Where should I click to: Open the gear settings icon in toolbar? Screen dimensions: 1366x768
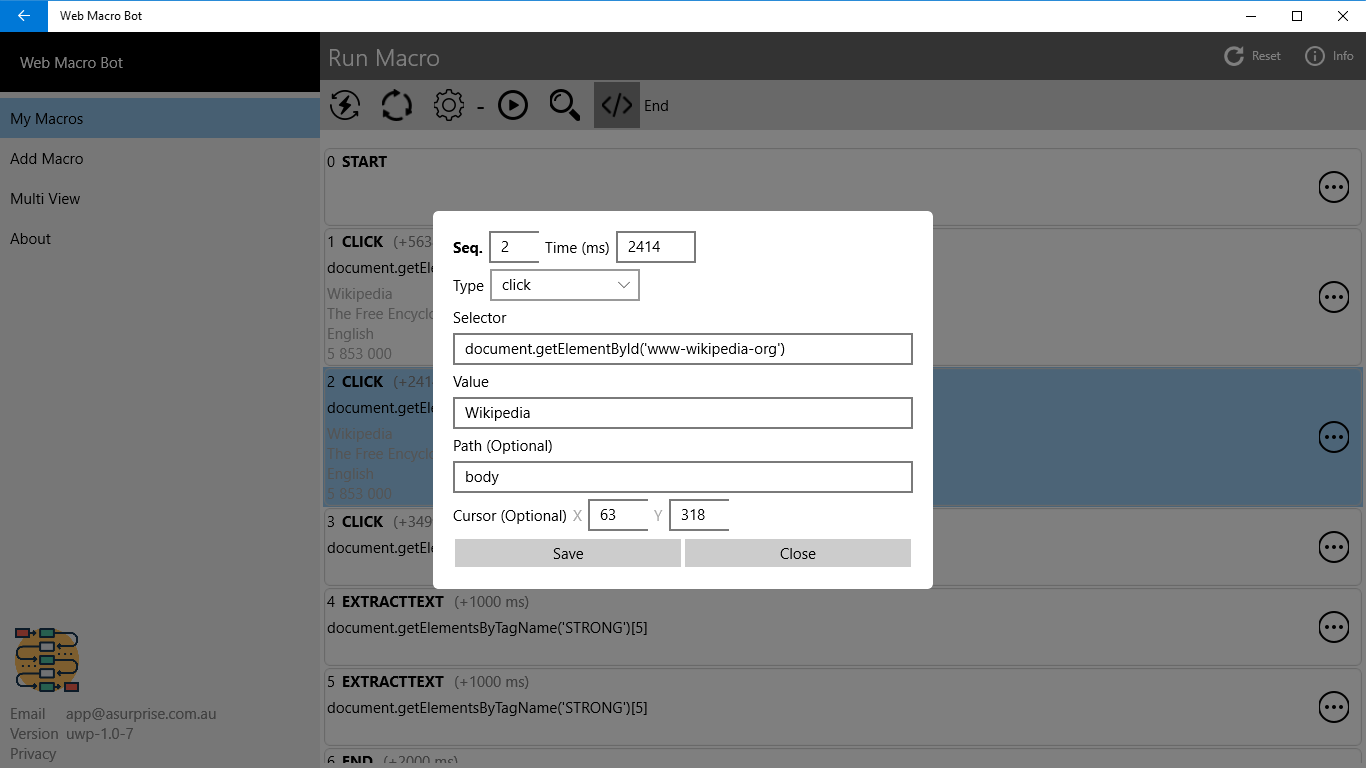[449, 105]
